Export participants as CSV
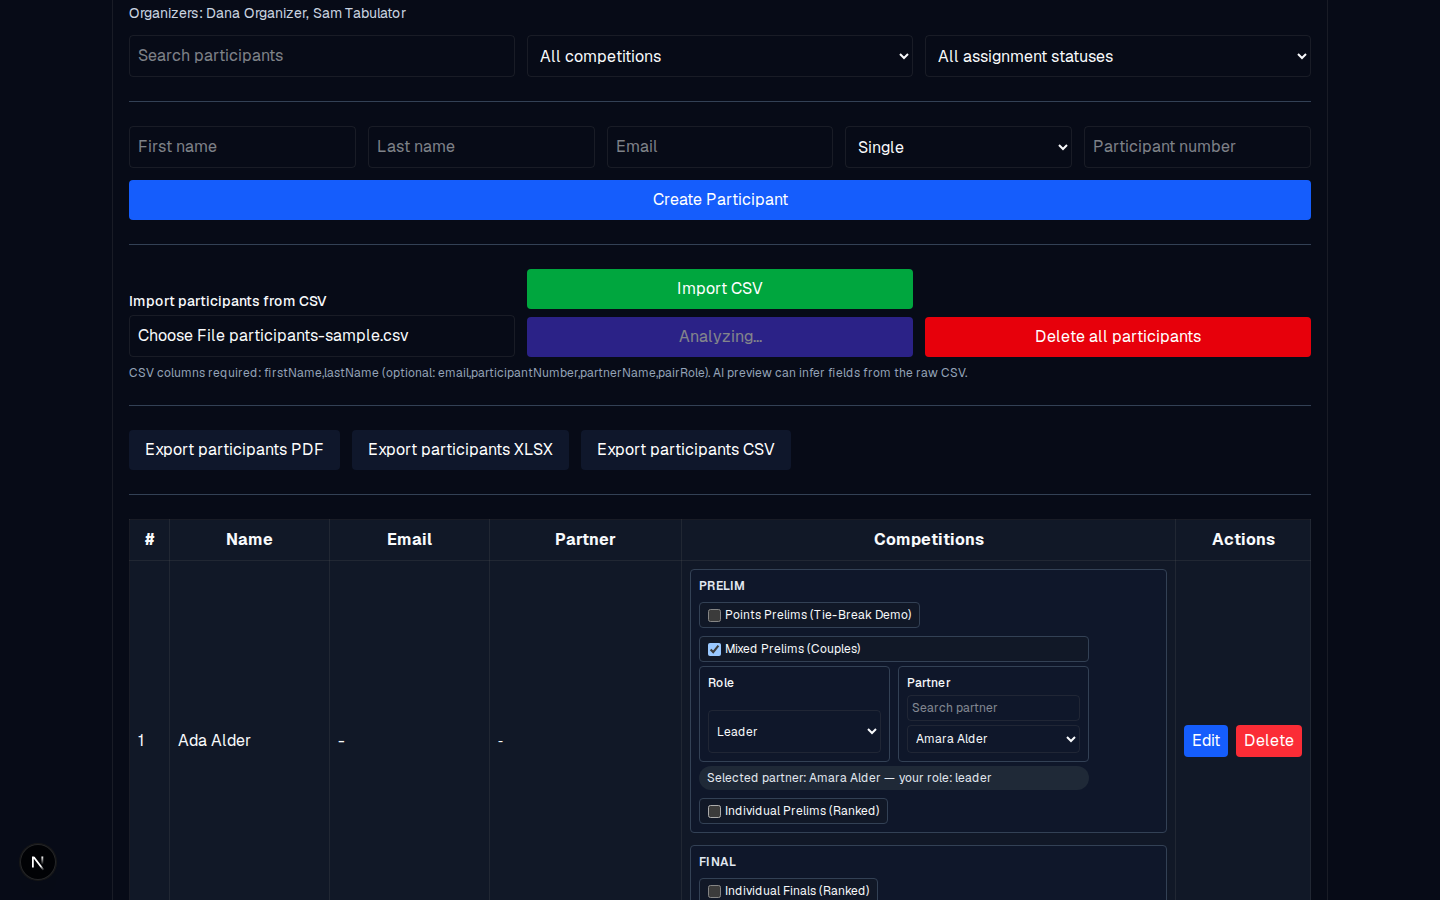 686,450
